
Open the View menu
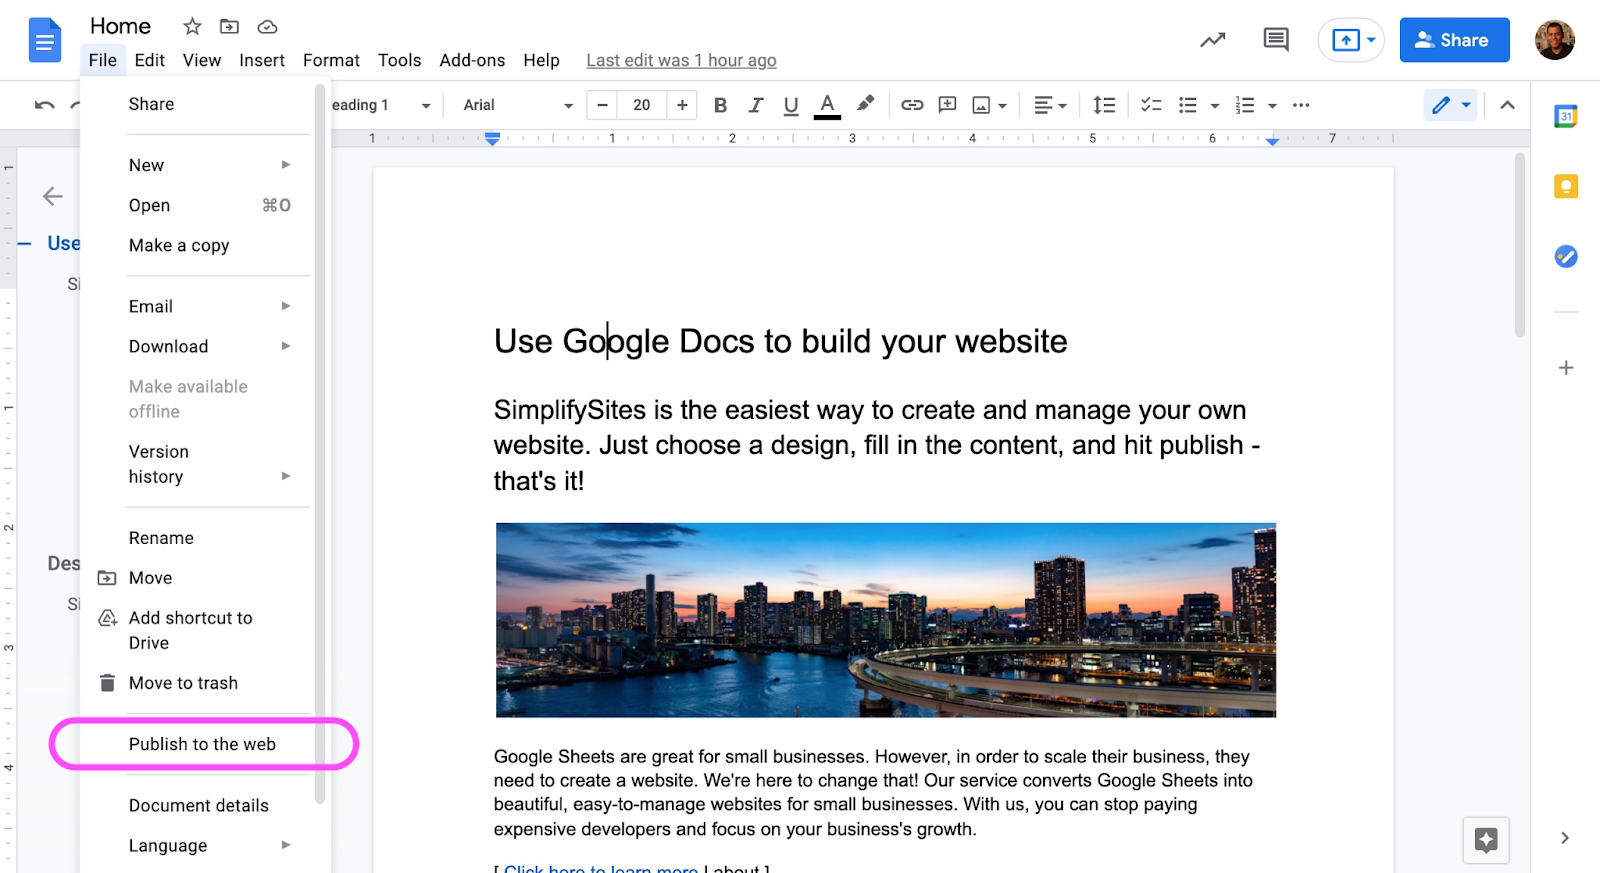[202, 60]
